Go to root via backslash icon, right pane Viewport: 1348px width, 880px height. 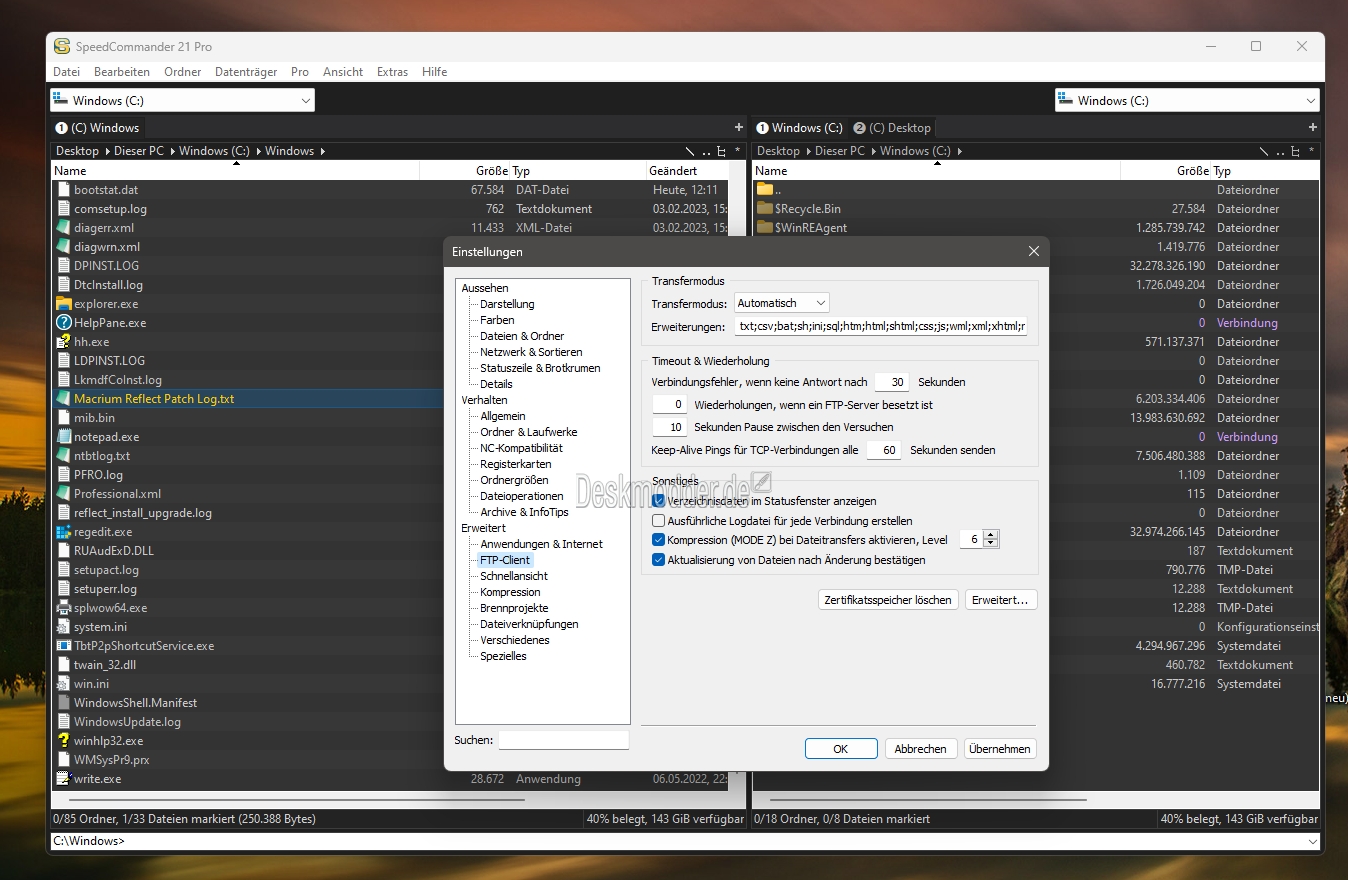coord(1263,151)
